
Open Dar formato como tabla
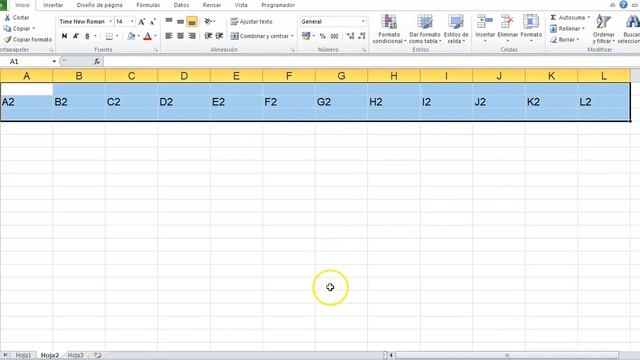click(425, 29)
